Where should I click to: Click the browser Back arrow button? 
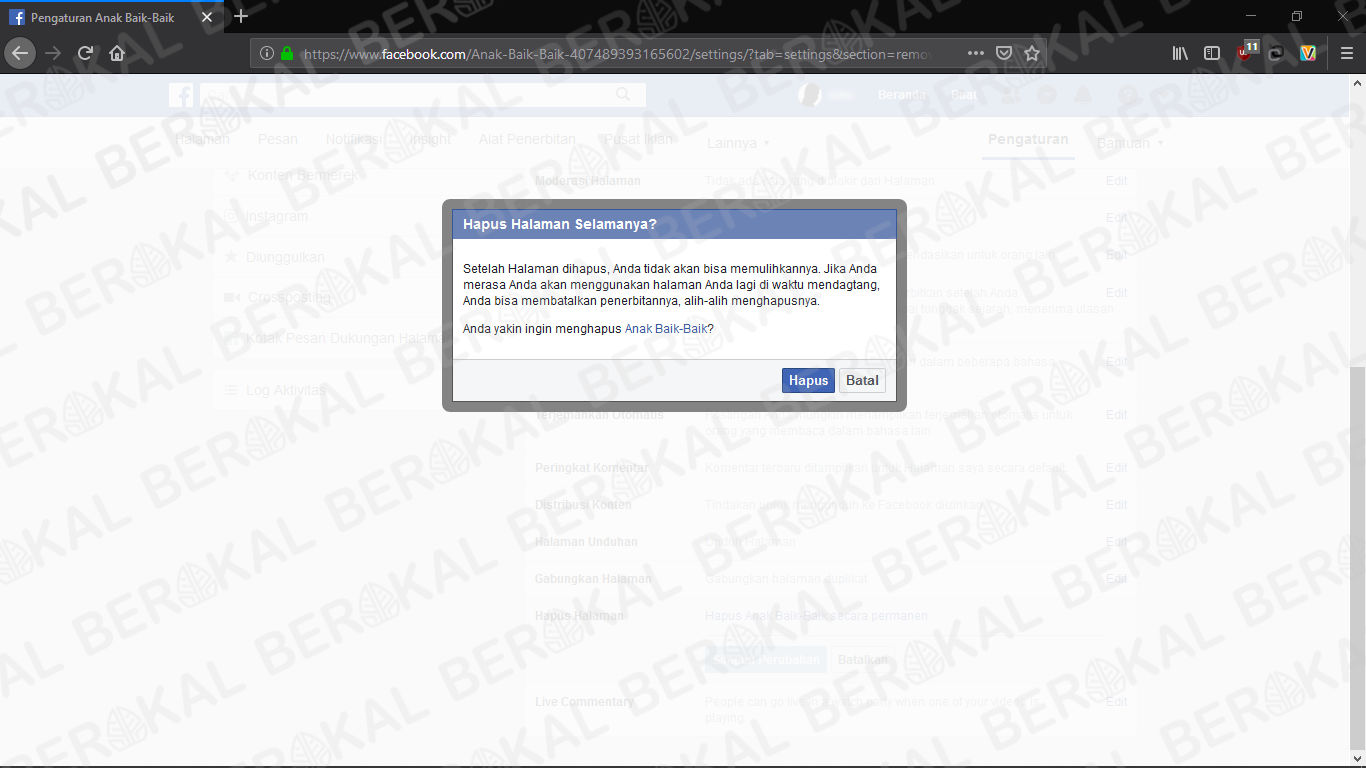tap(20, 53)
